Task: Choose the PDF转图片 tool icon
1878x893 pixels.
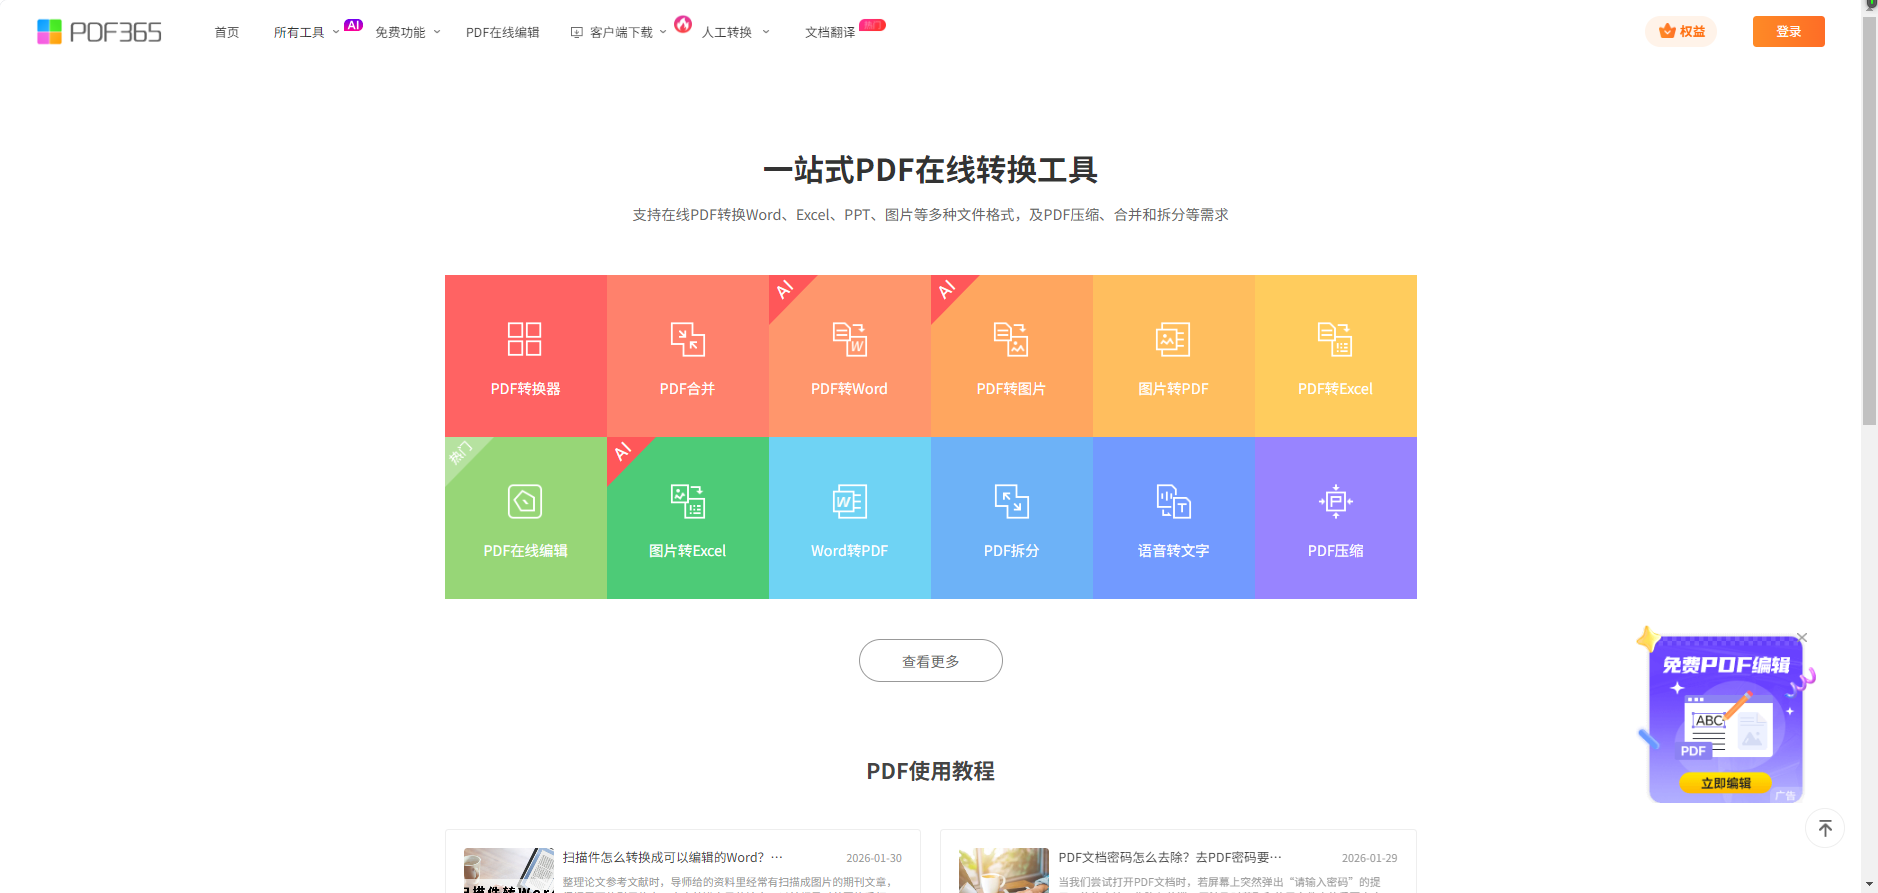Action: pos(1011,340)
